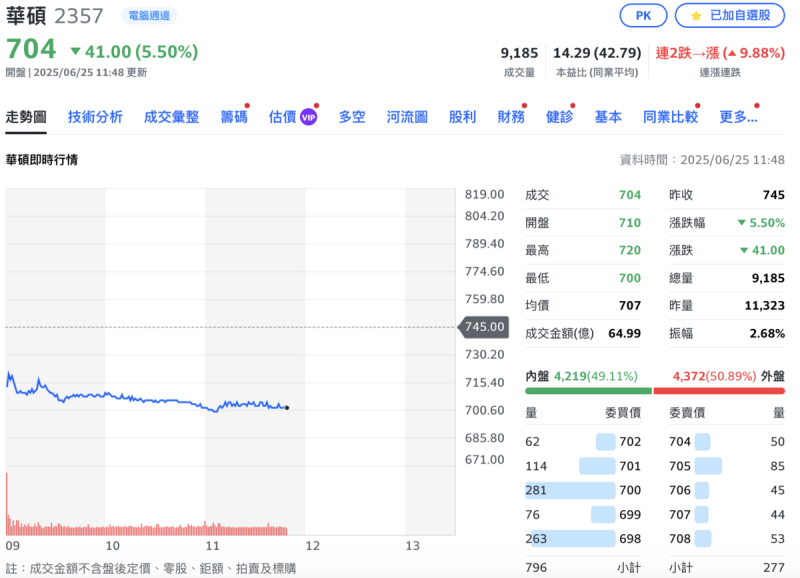Toggle the 已加自選股 watchlist button
This screenshot has height=578, width=800.
click(x=730, y=16)
